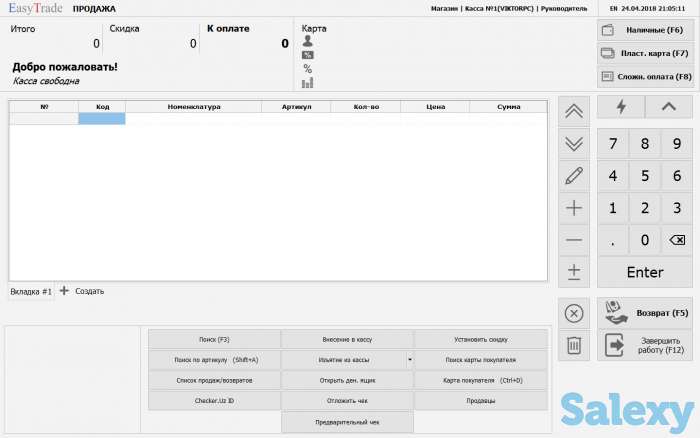Select the Вкладка #1 tab

[x=30, y=291]
